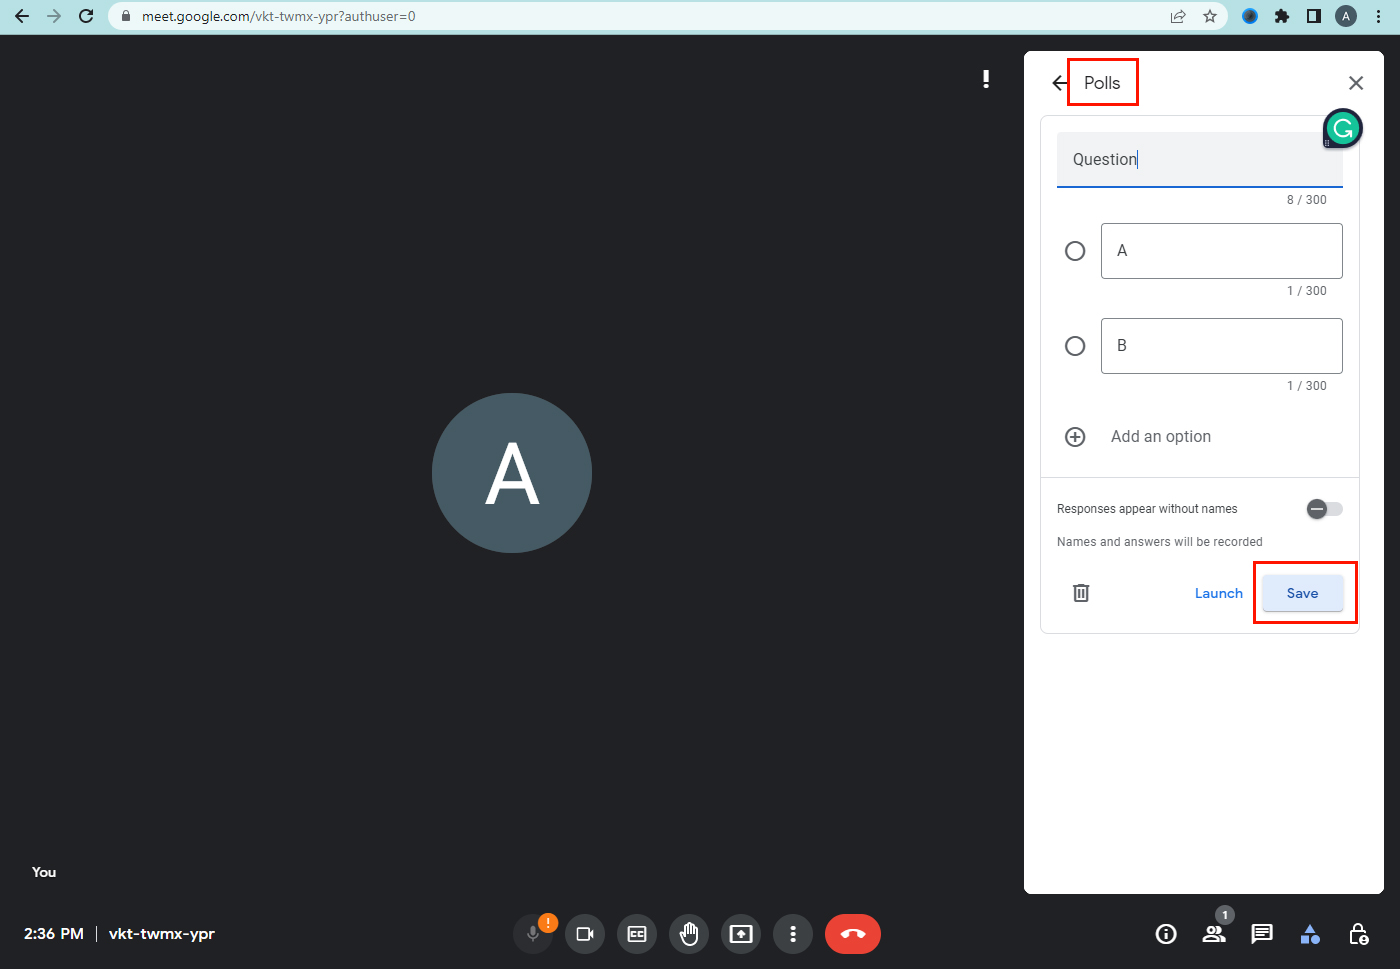Click Add an option
The image size is (1400, 969).
click(1160, 437)
